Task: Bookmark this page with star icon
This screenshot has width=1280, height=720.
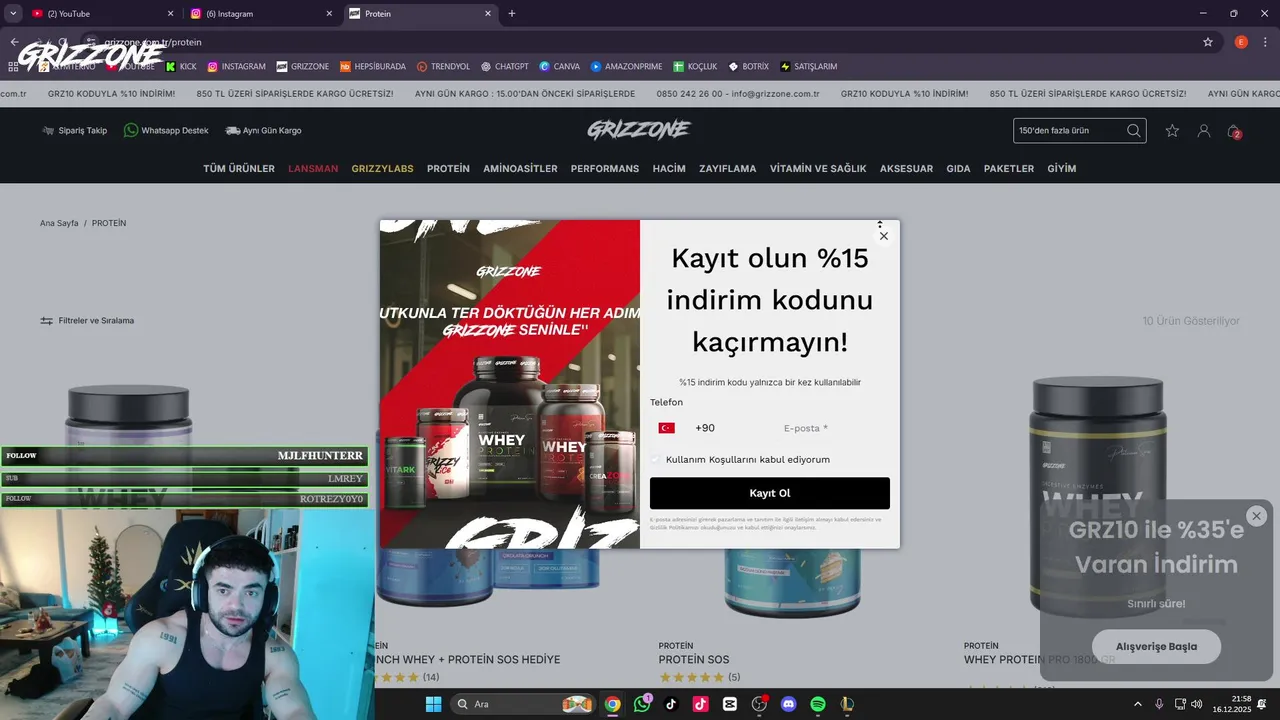Action: pos(1208,42)
